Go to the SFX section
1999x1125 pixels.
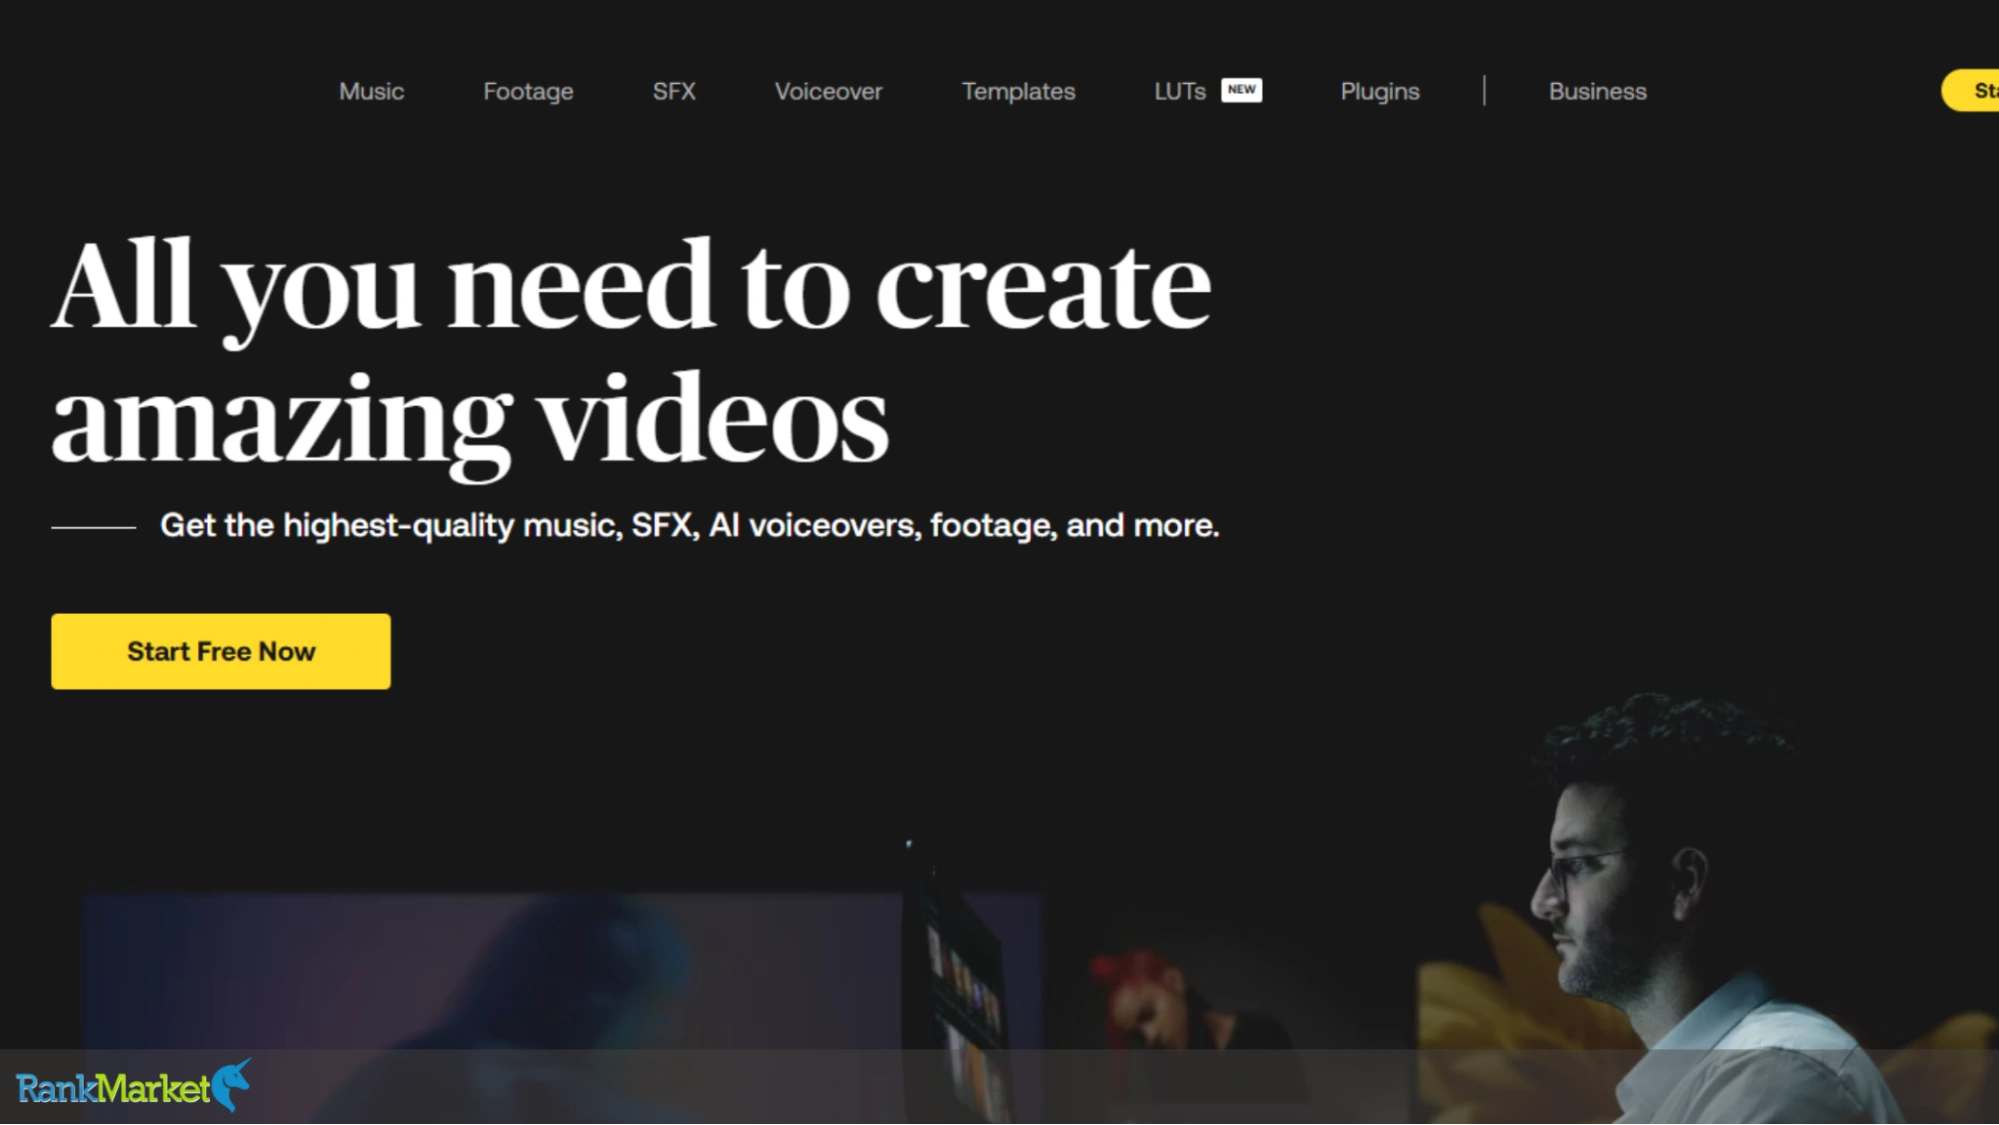[x=674, y=91]
